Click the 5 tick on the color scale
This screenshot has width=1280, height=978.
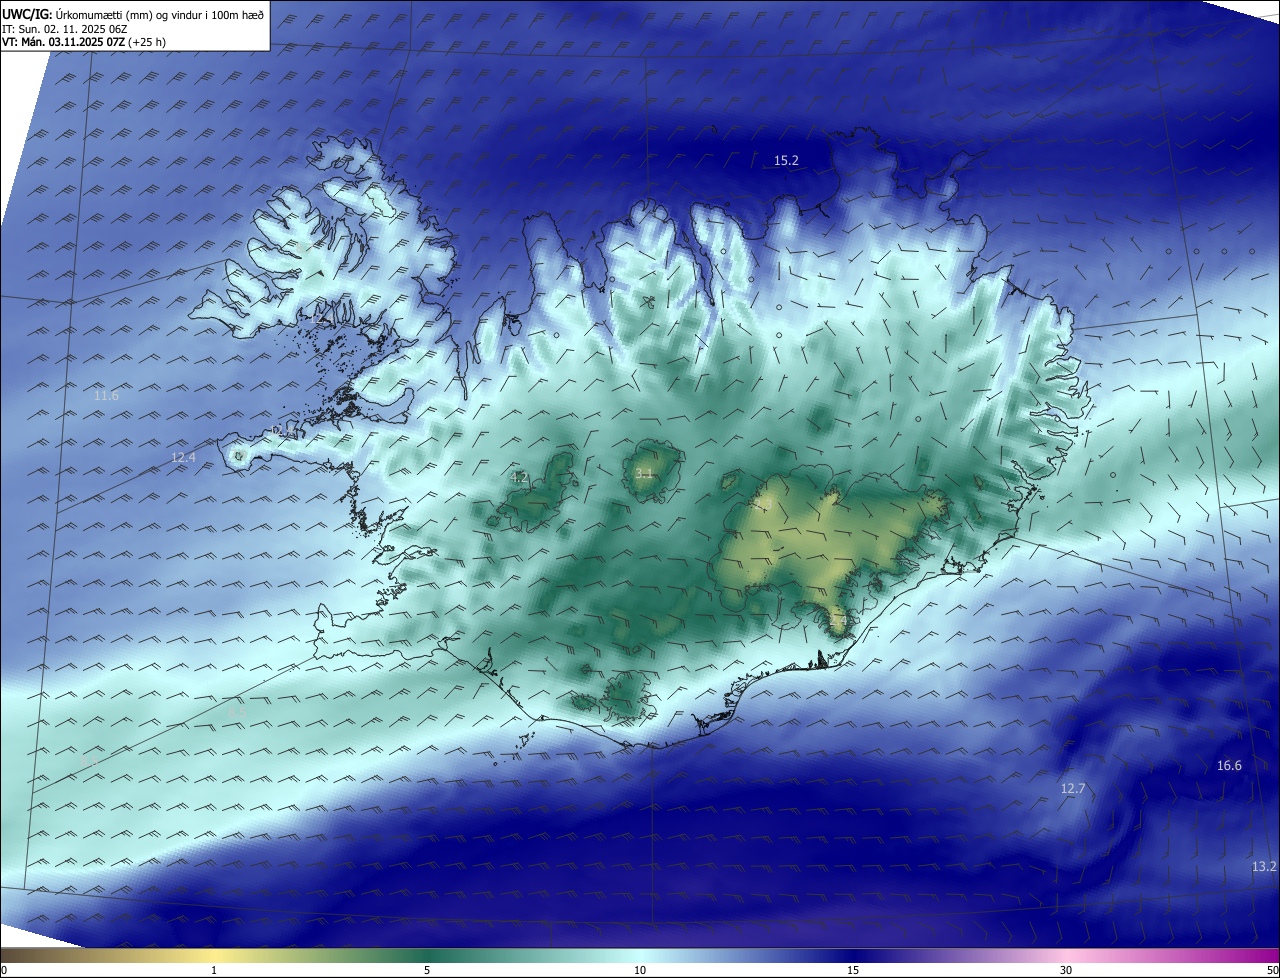(x=427, y=970)
